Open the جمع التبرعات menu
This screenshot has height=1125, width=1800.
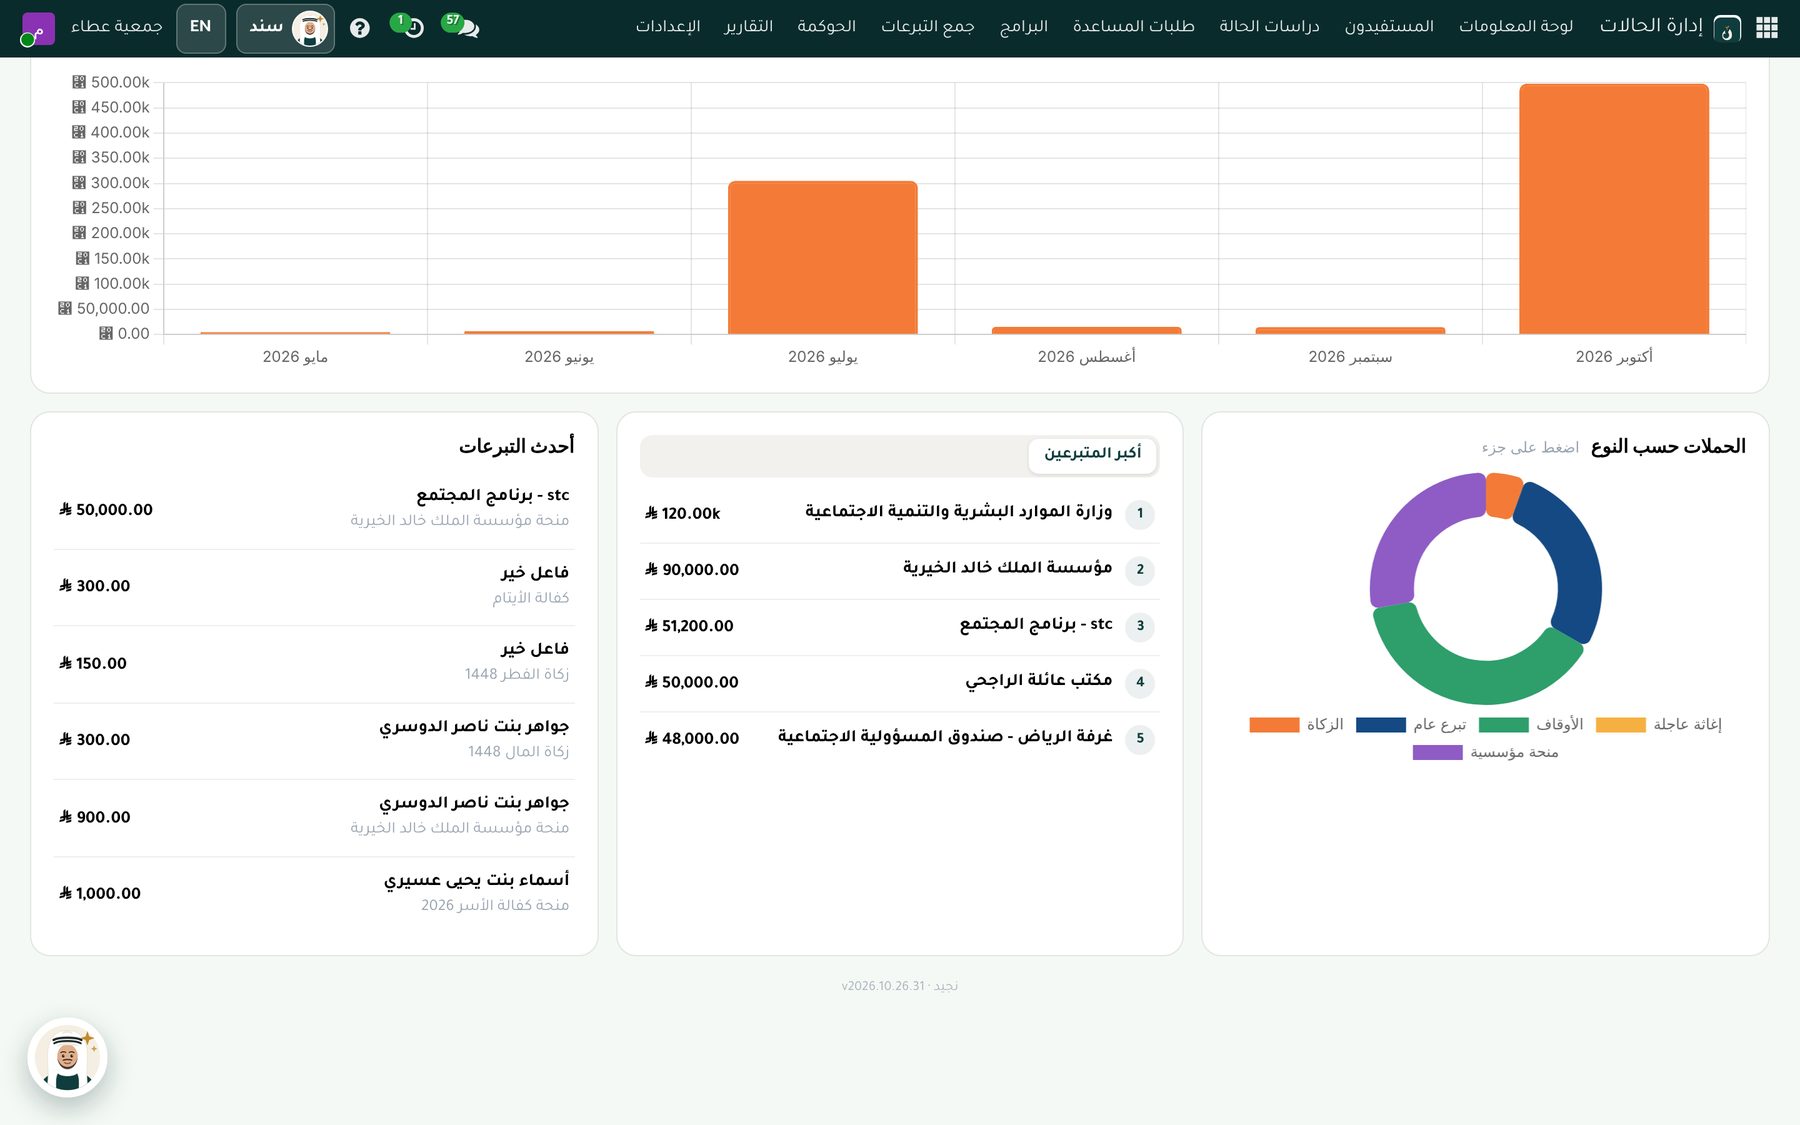[928, 26]
